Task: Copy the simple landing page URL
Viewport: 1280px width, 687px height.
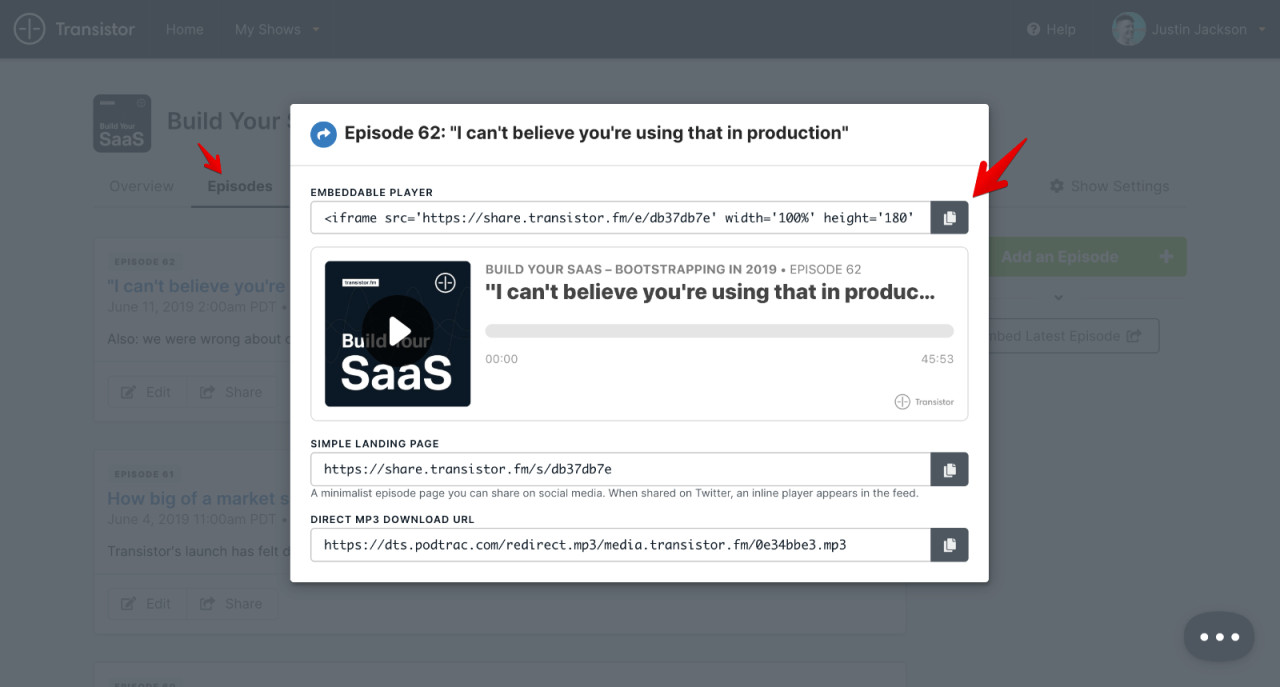Action: 948,469
